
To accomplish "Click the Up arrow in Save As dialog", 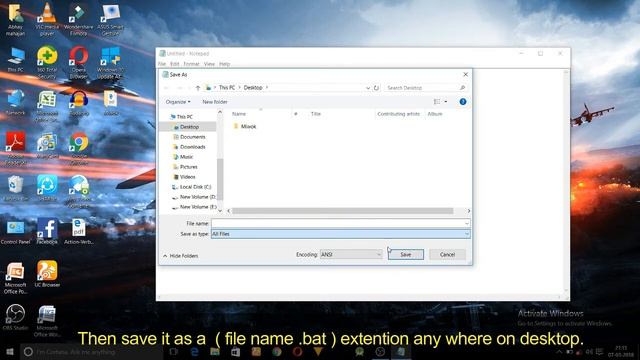I will [198, 88].
